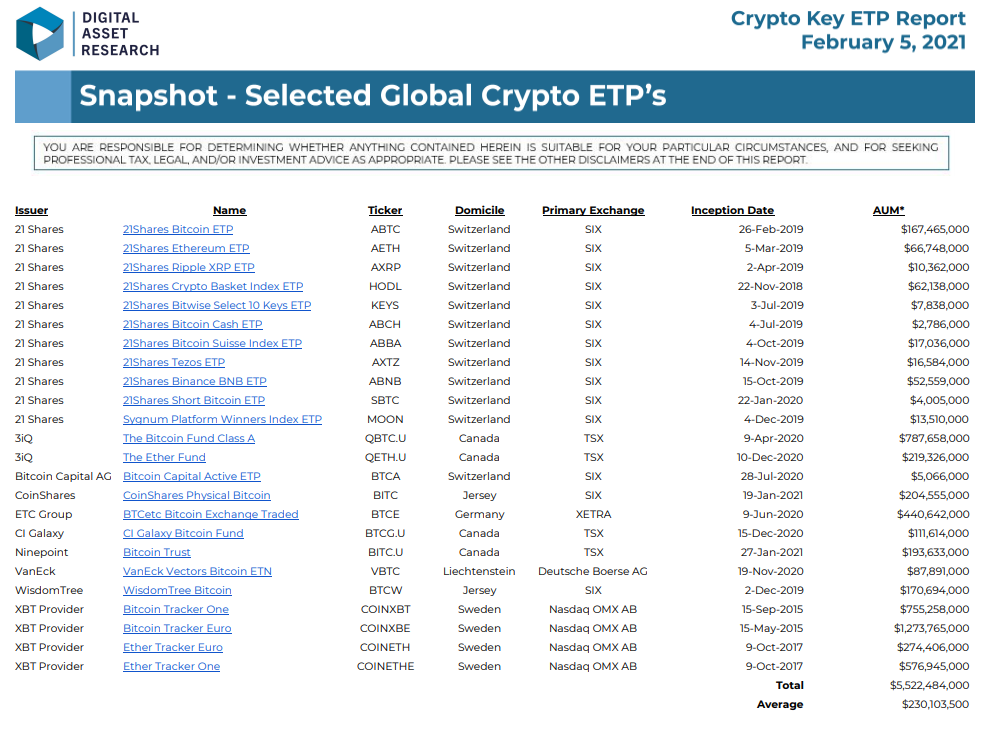Click the XETRA exchange cell
1008x736 pixels.
593,514
